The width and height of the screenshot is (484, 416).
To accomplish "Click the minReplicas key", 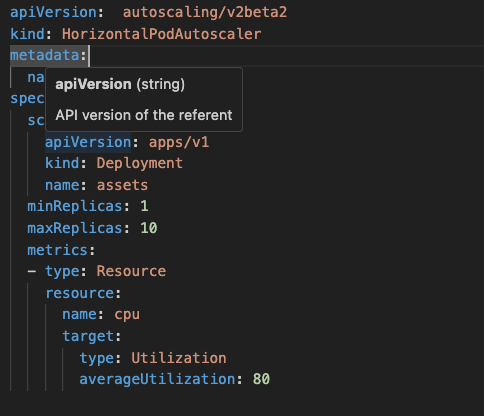I will [x=75, y=206].
